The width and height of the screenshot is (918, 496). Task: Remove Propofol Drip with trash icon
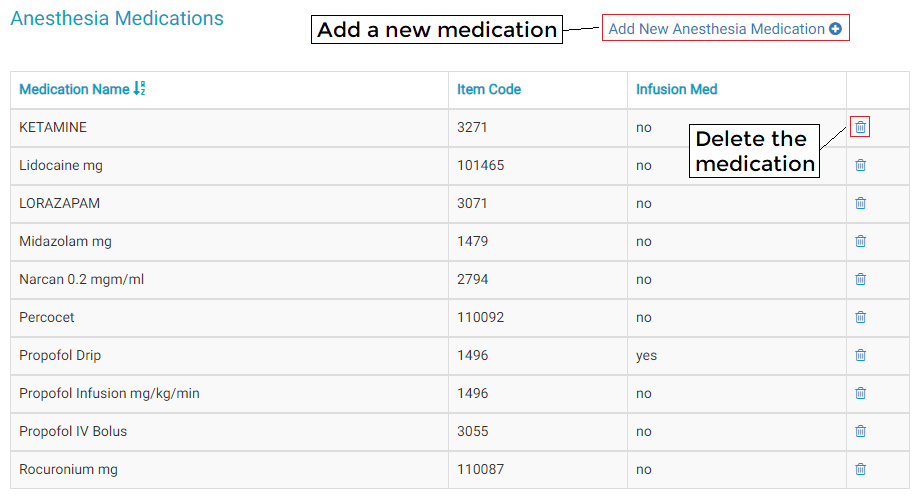click(860, 355)
